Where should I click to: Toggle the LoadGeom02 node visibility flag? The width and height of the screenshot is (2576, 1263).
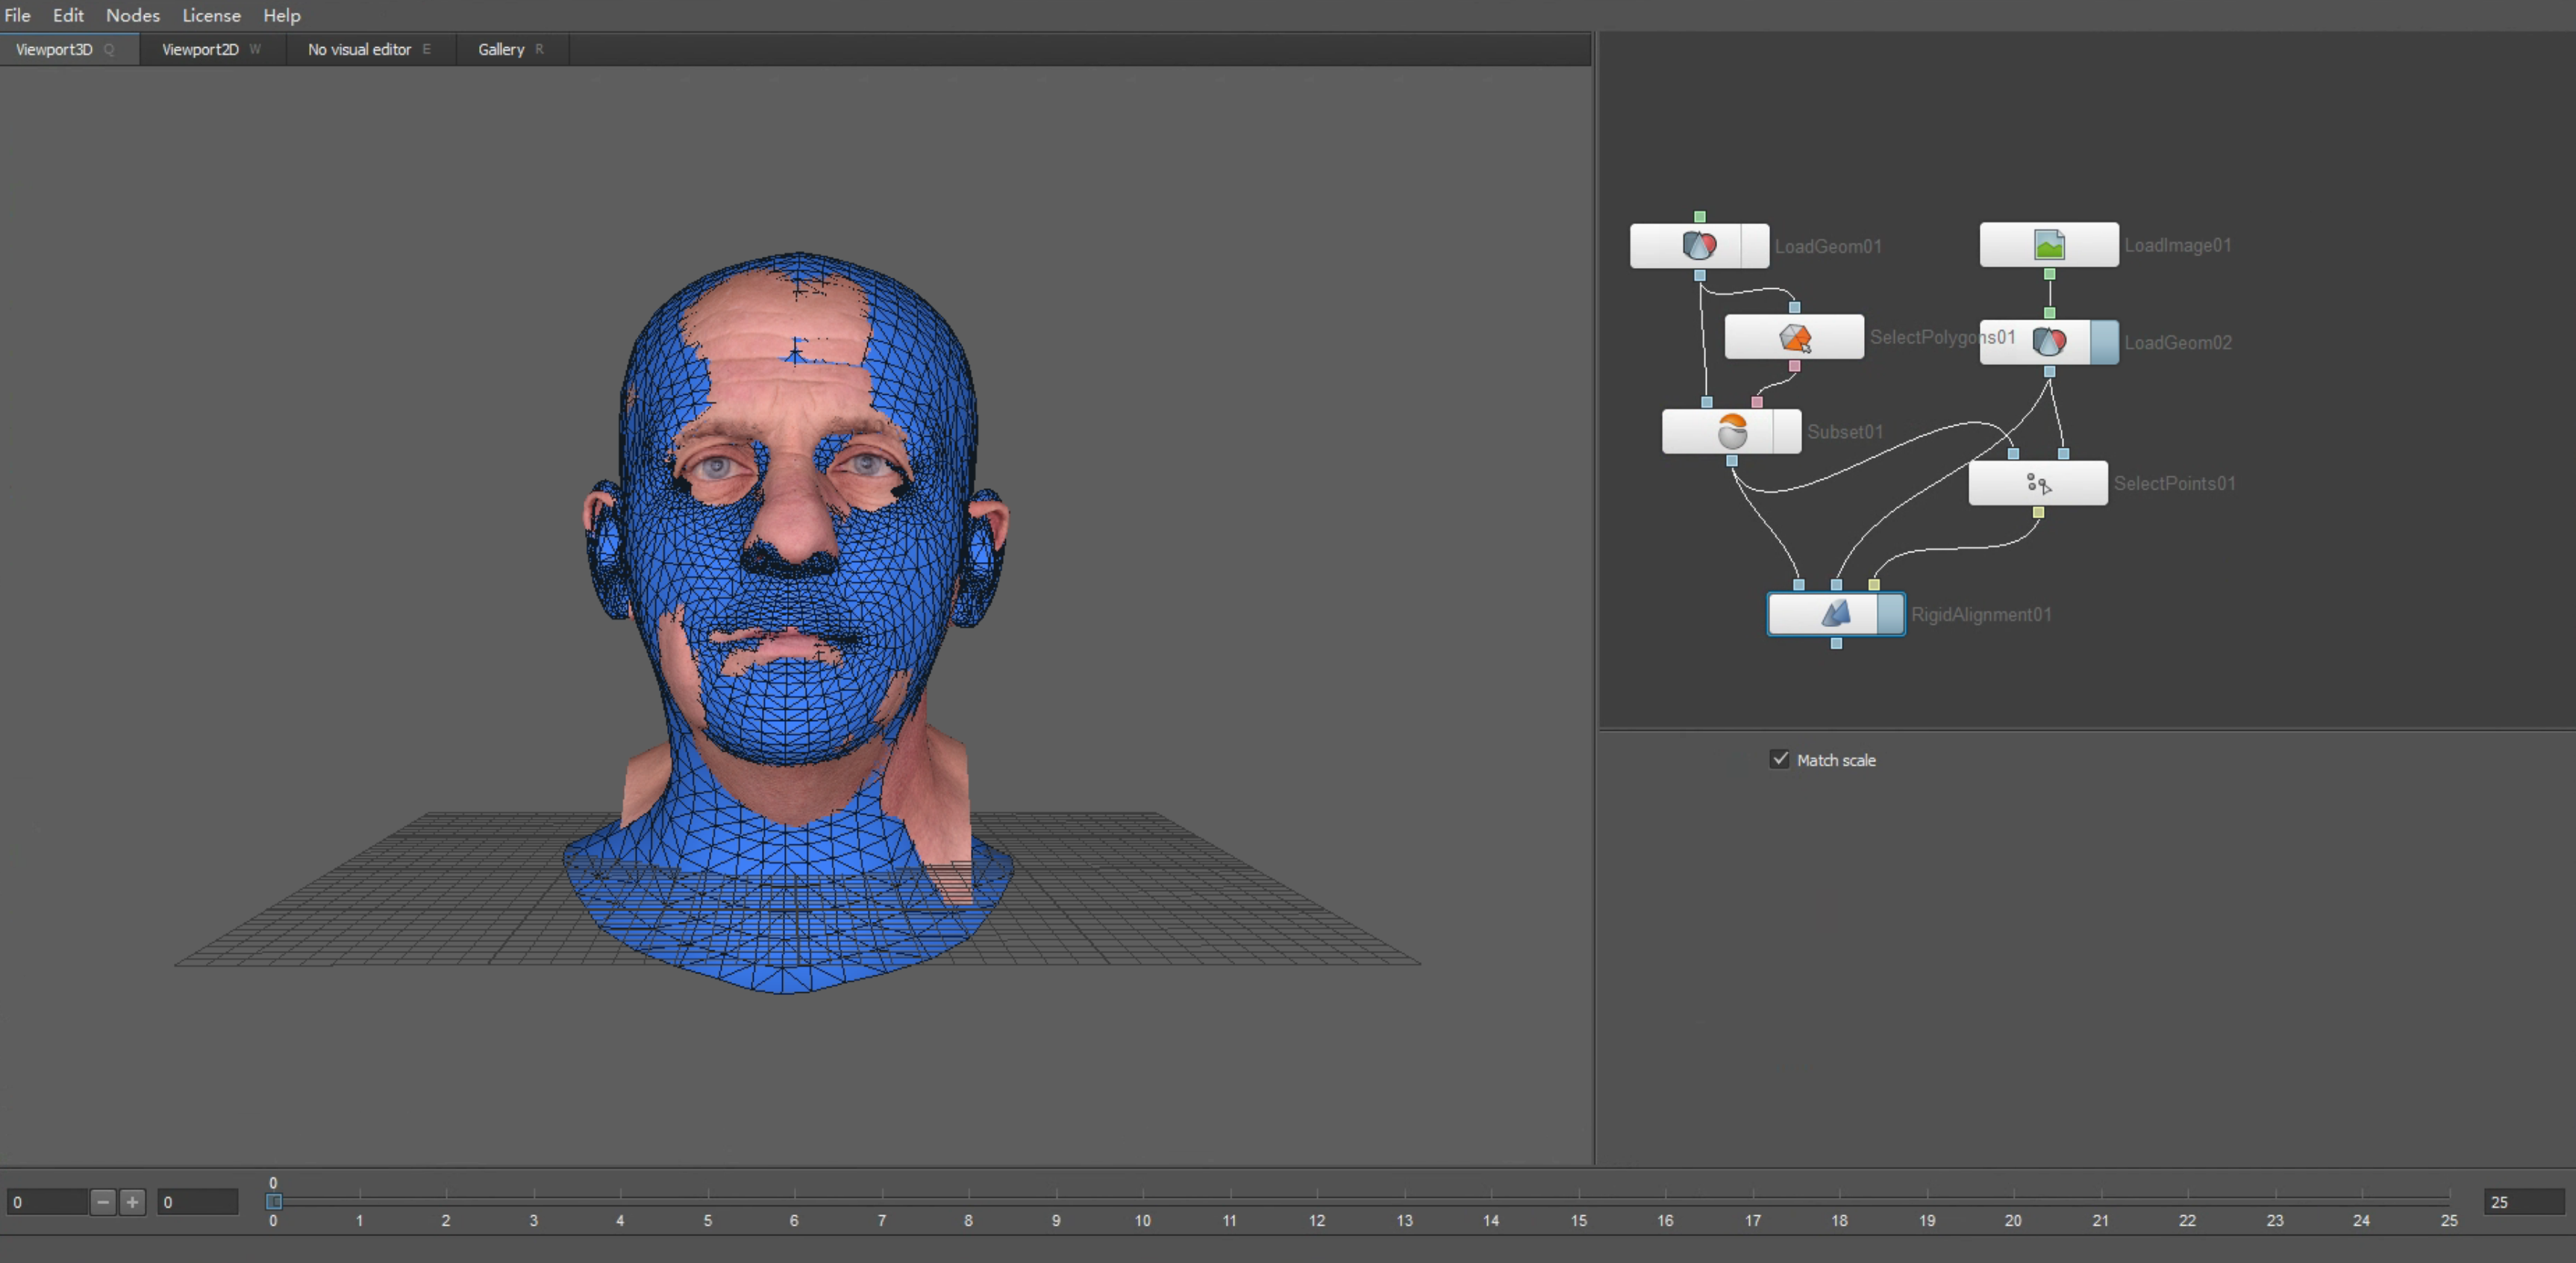(x=2104, y=342)
